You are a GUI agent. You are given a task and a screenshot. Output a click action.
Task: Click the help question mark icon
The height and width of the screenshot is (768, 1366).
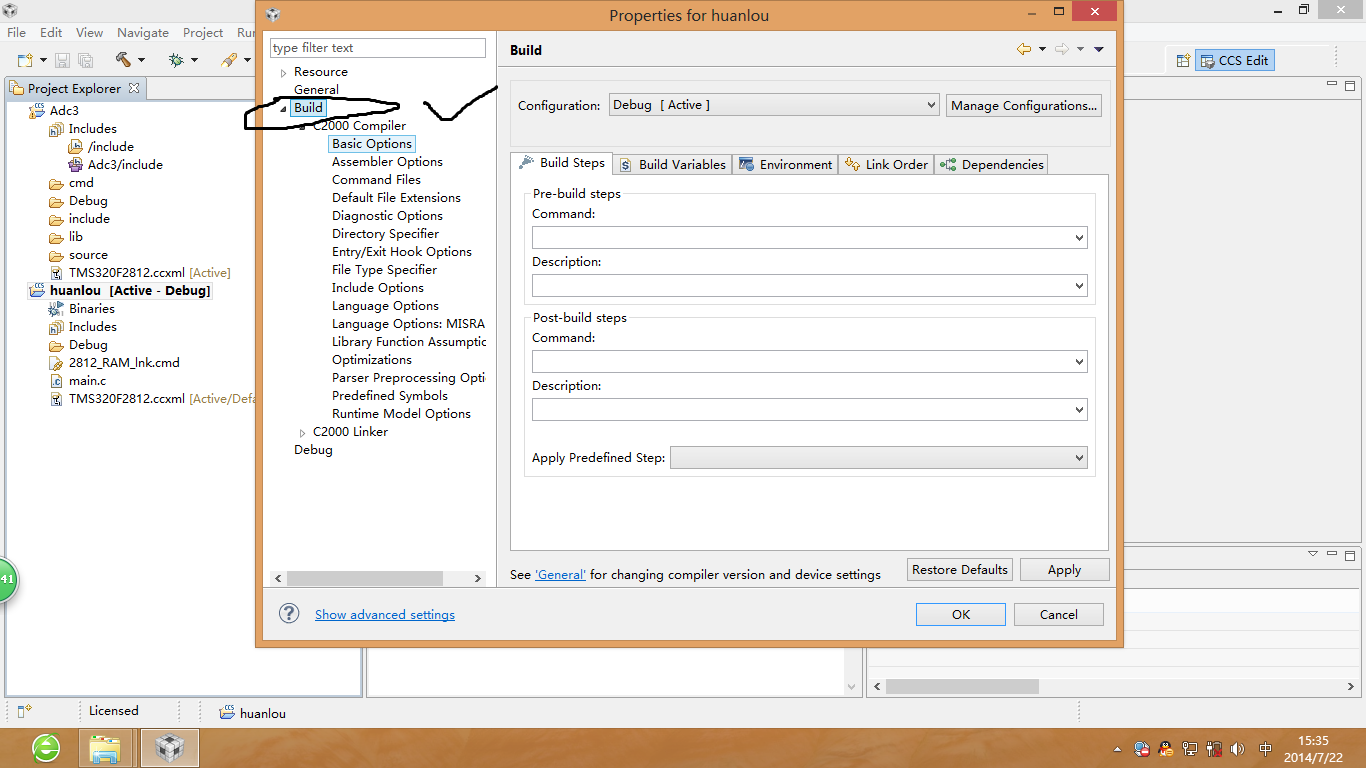(289, 613)
